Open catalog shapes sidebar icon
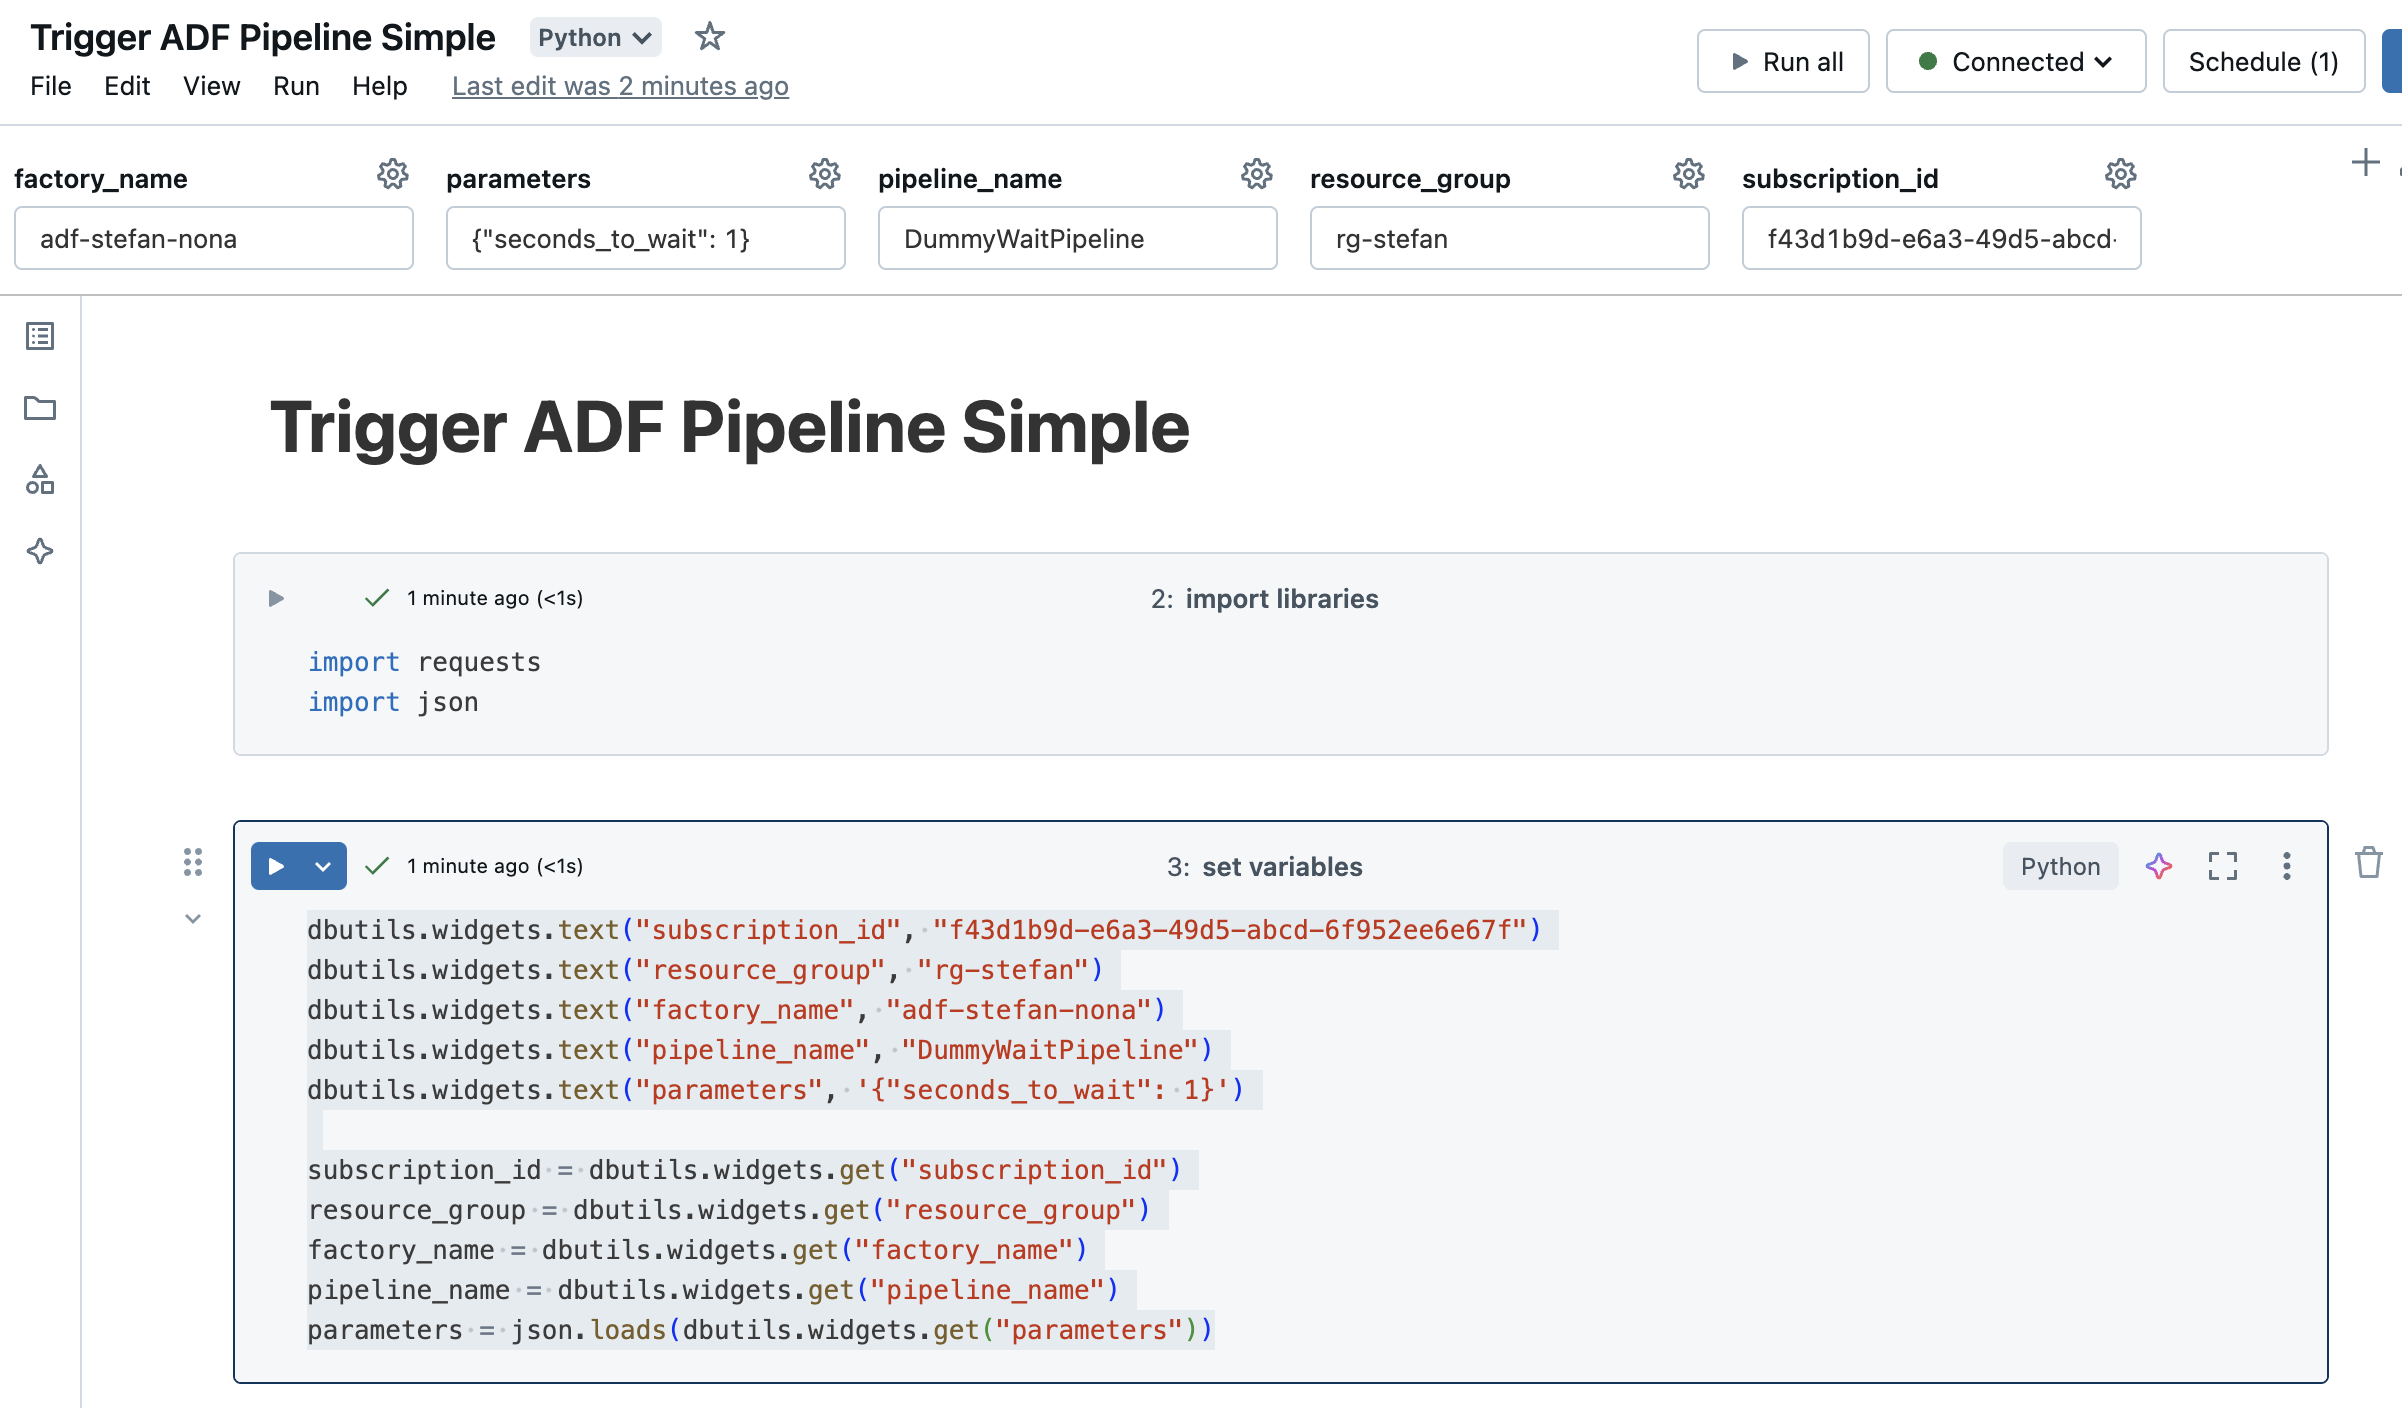 40,480
